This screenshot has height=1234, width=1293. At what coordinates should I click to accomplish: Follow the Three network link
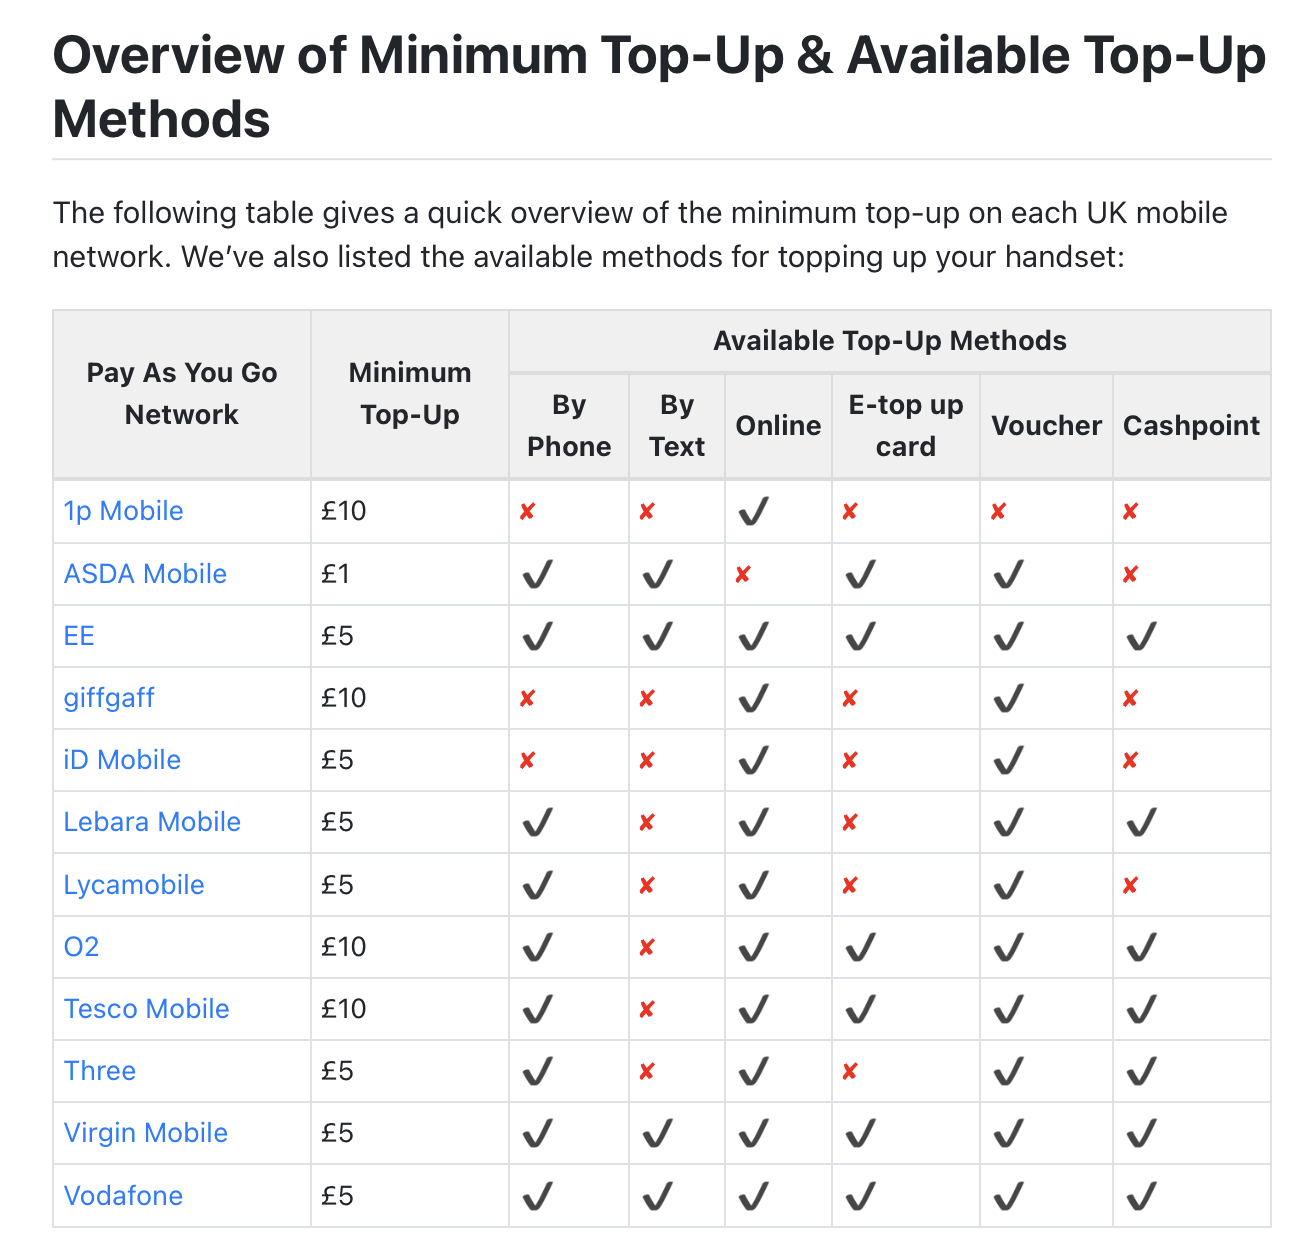point(100,1071)
